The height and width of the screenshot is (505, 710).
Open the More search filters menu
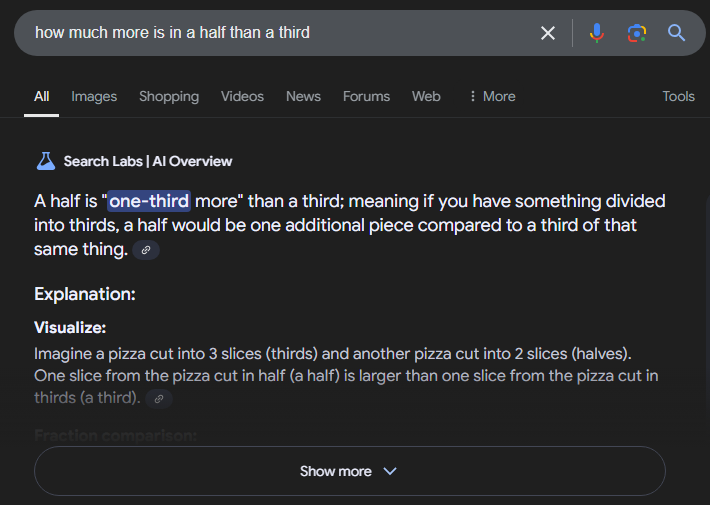(x=491, y=97)
